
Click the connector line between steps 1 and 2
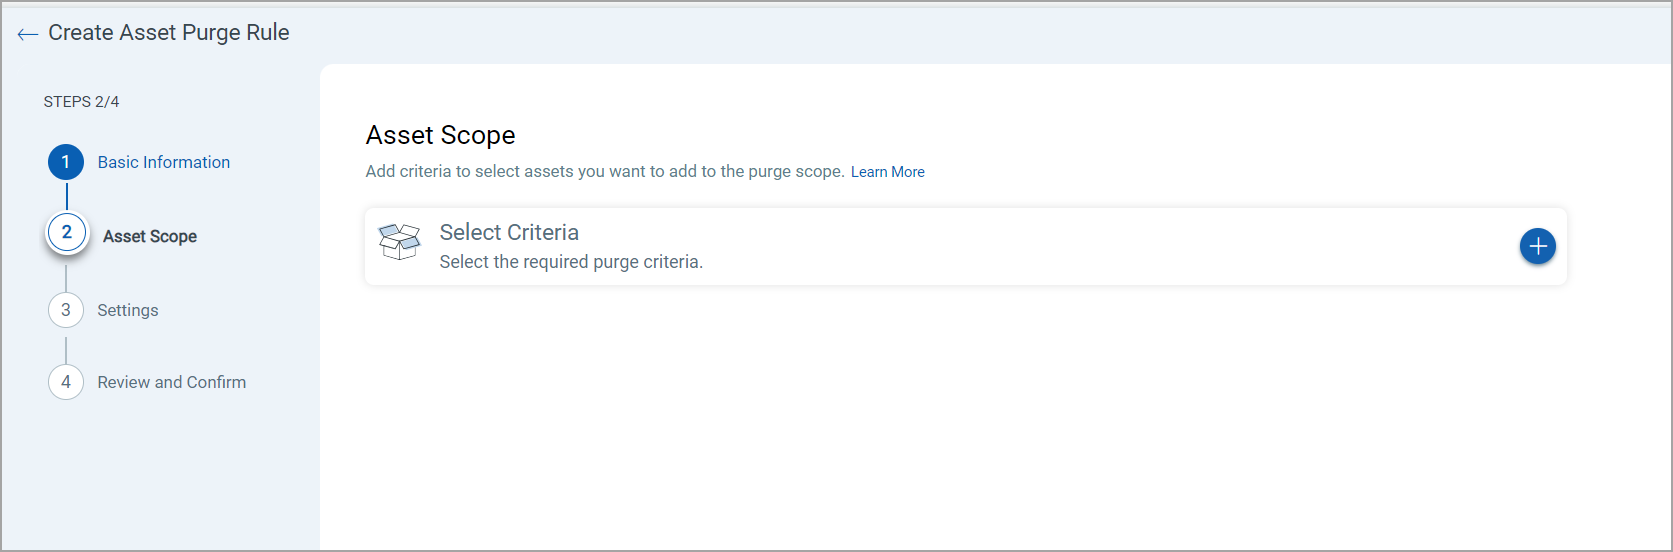67,196
